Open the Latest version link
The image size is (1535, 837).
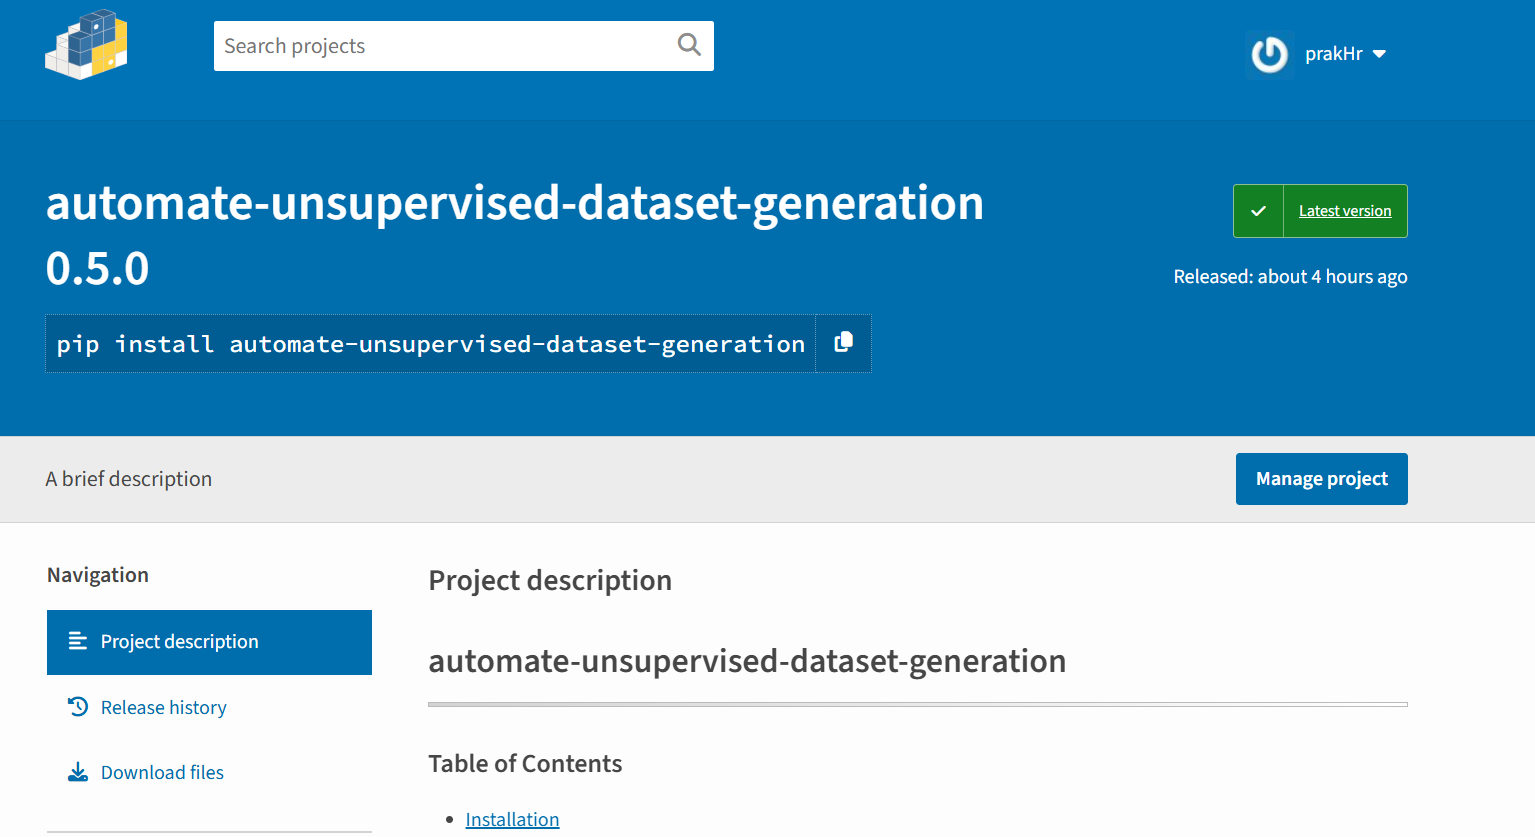[x=1345, y=211]
